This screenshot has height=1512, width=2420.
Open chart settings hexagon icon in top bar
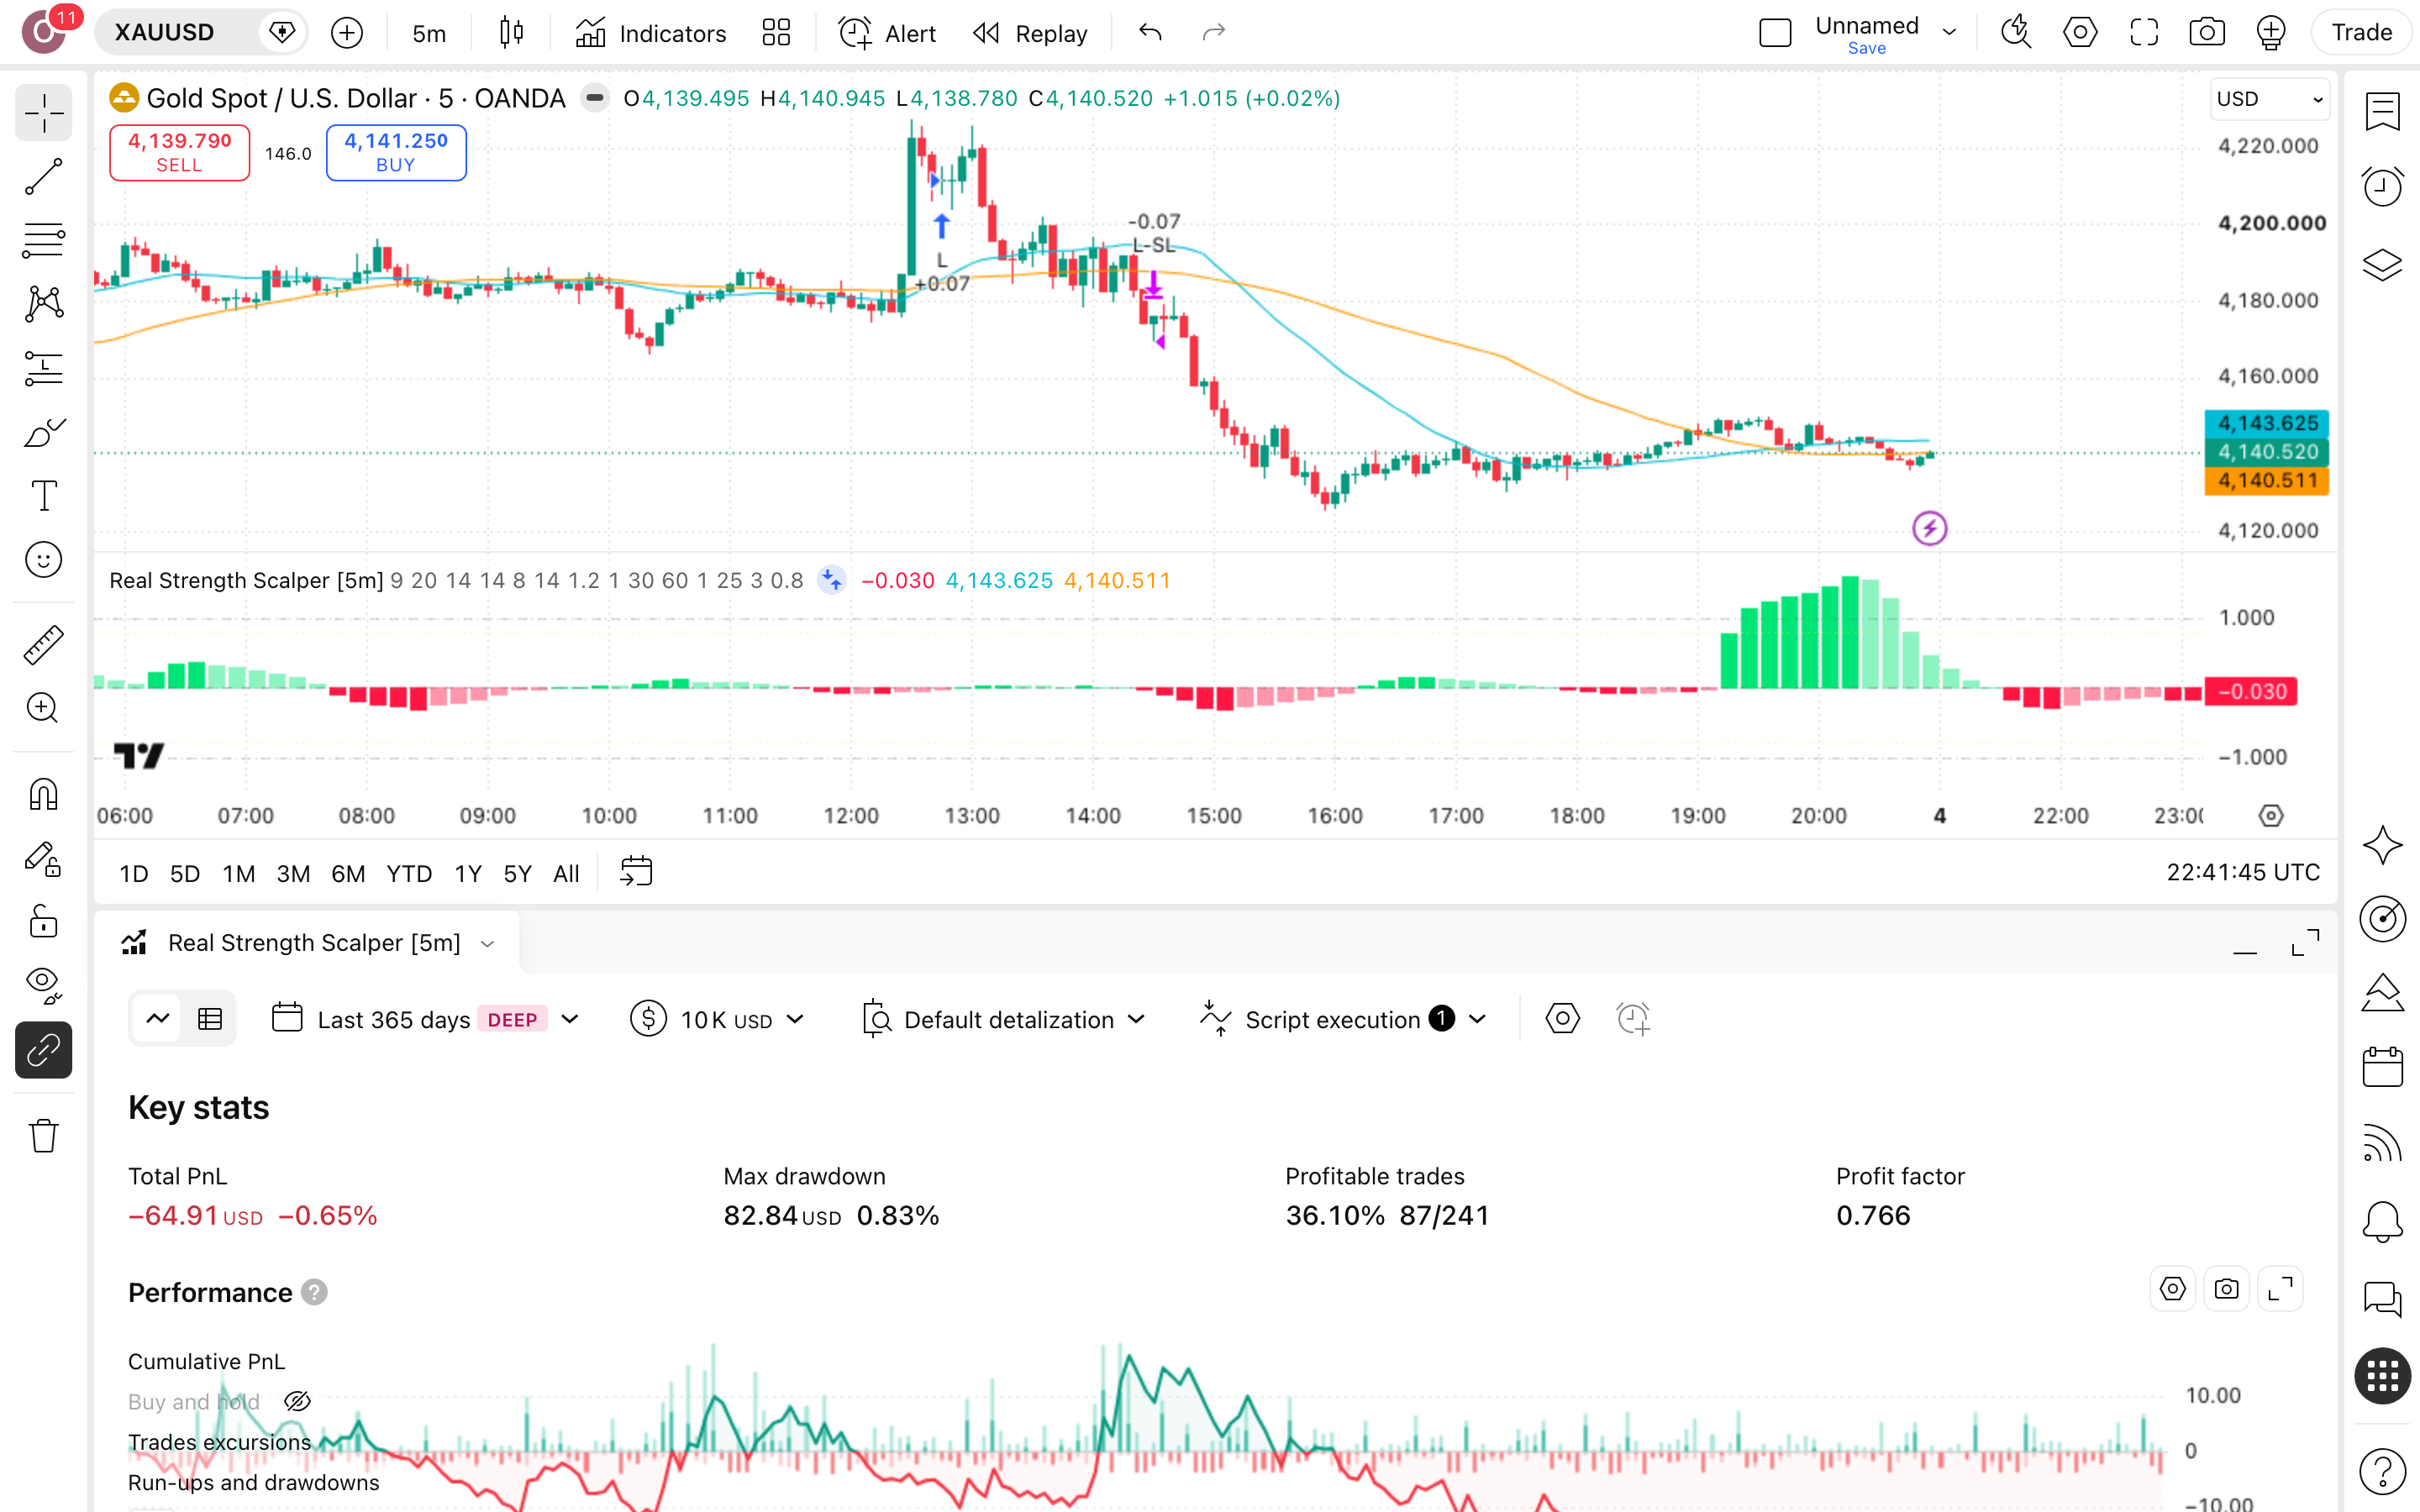pyautogui.click(x=2080, y=33)
